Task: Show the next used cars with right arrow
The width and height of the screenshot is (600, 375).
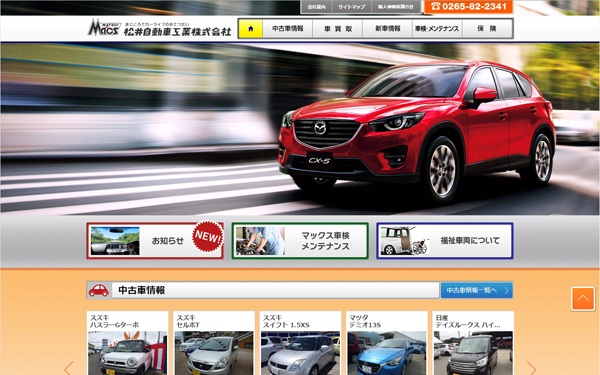Action: tap(531, 368)
